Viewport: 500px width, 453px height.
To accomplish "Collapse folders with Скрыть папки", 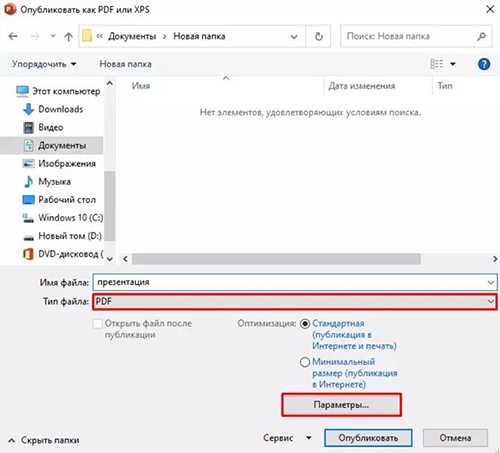I will (44, 440).
